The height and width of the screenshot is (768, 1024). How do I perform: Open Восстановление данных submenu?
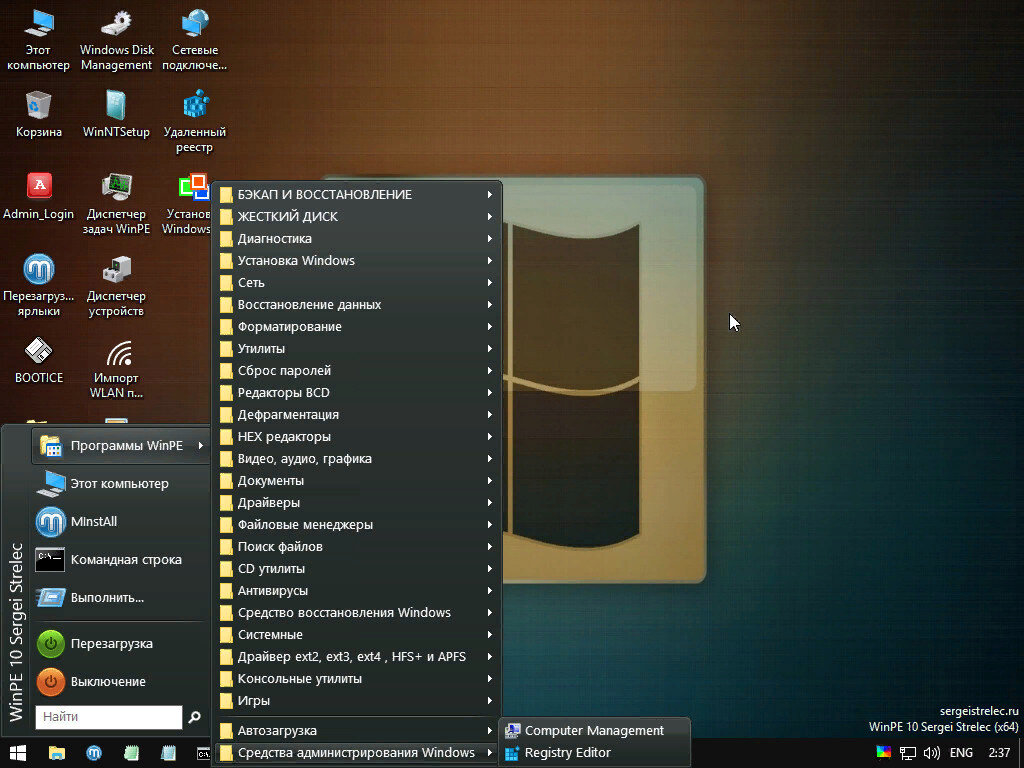(357, 304)
